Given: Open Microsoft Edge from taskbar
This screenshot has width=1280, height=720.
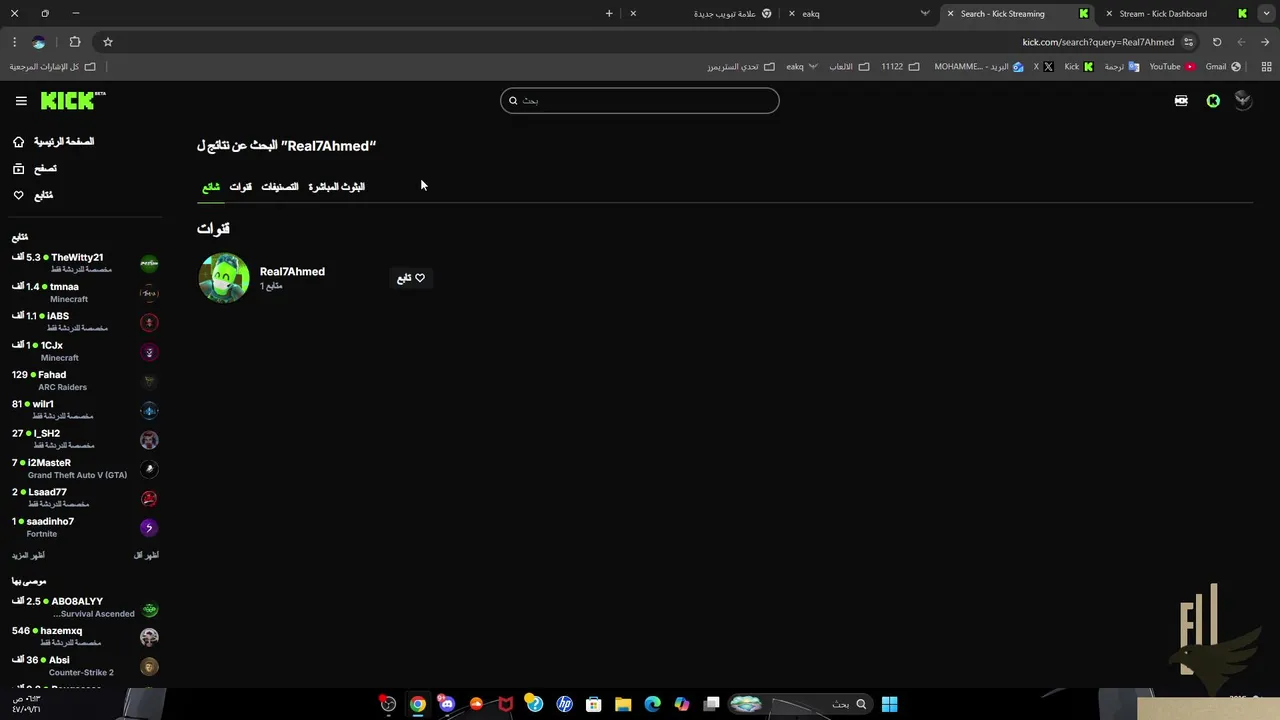Looking at the screenshot, I should (x=653, y=704).
